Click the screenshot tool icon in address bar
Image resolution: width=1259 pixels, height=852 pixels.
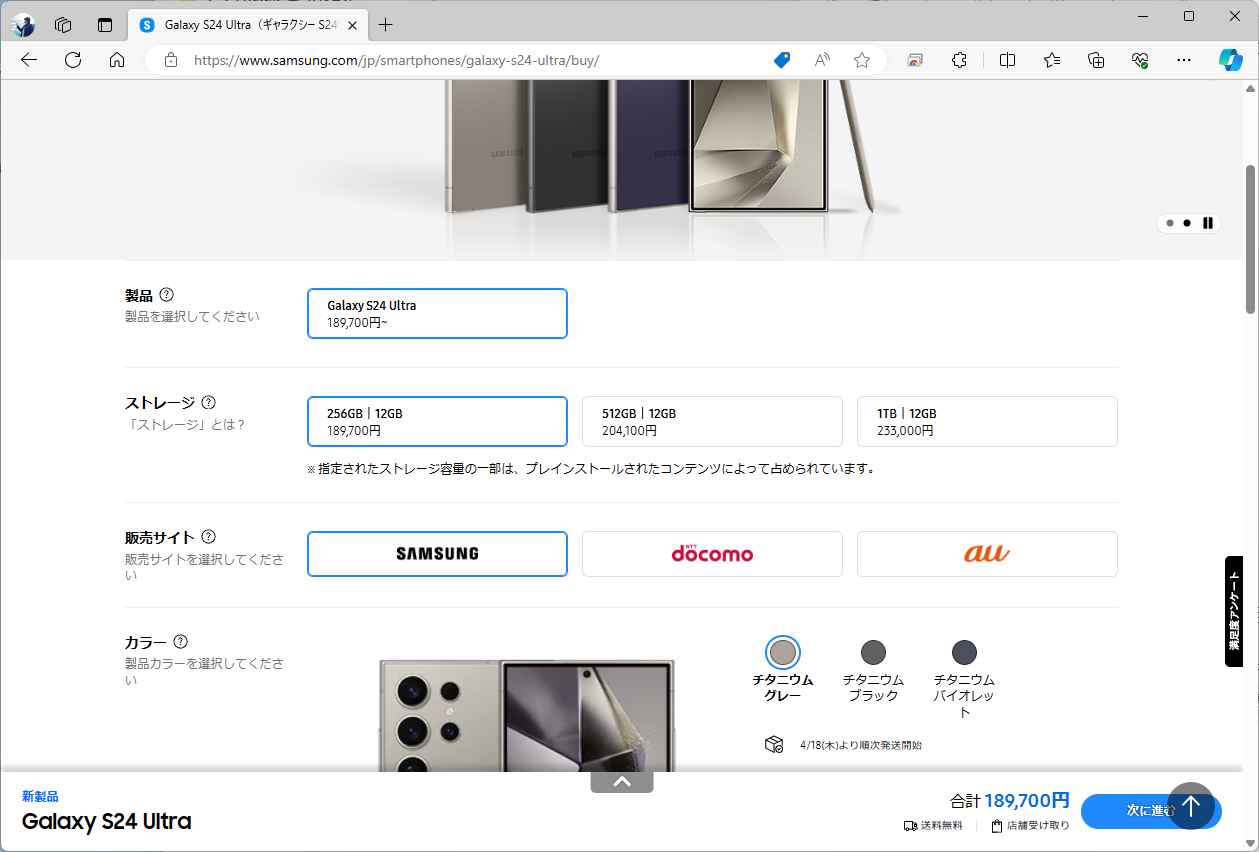(x=915, y=60)
